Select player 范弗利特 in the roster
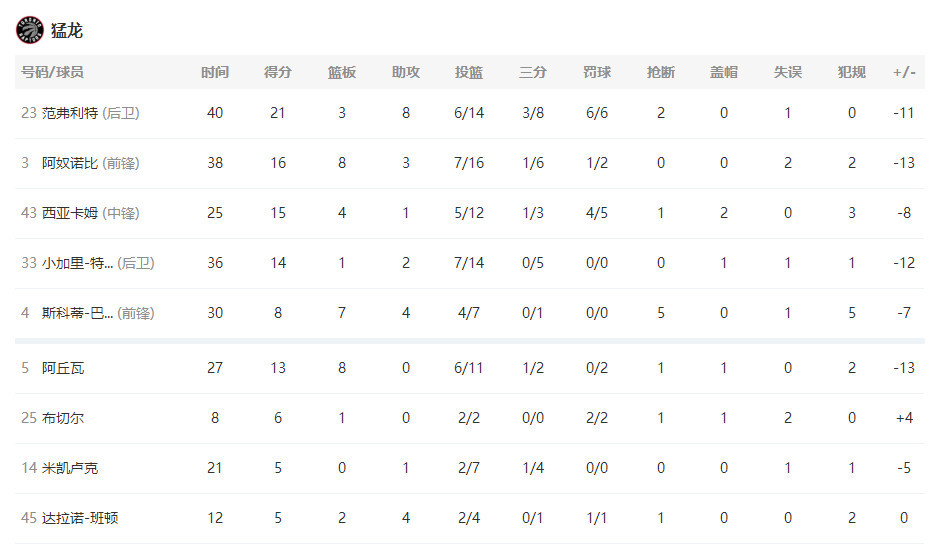 click(x=70, y=113)
